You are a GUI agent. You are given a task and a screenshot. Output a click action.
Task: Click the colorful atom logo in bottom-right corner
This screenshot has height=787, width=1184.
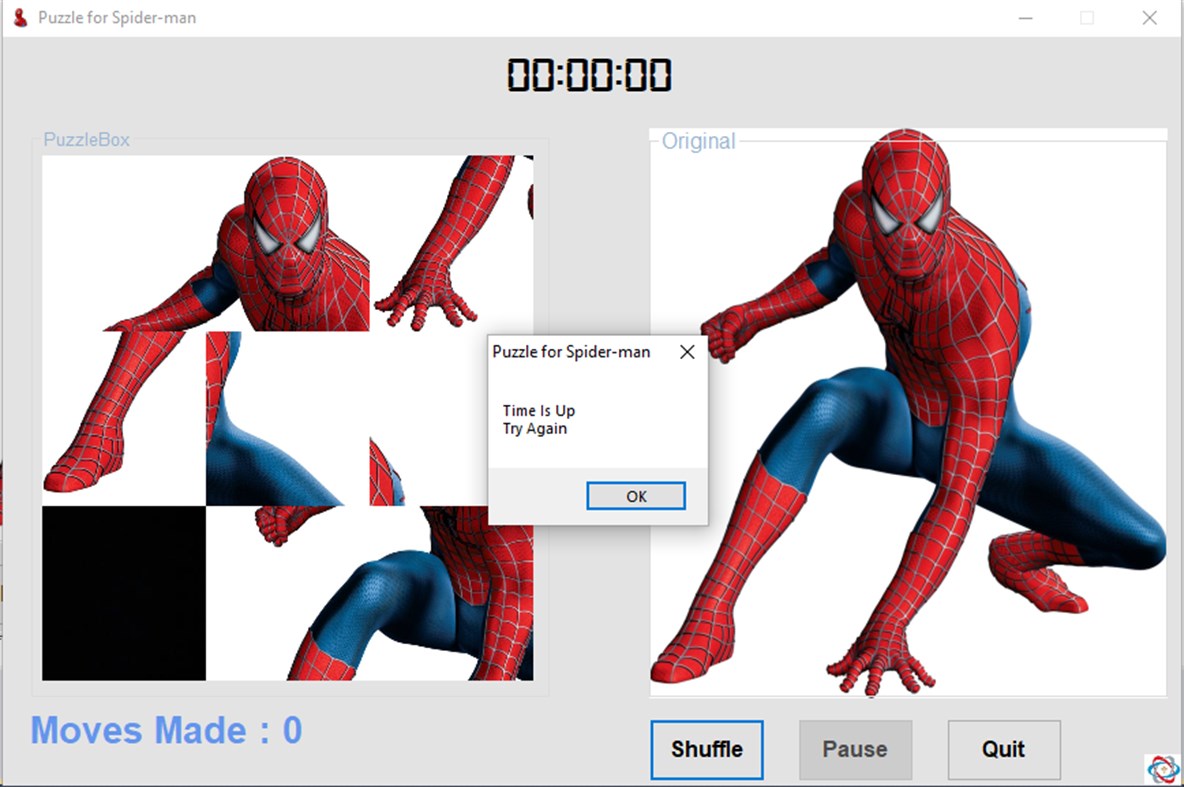[x=1164, y=768]
